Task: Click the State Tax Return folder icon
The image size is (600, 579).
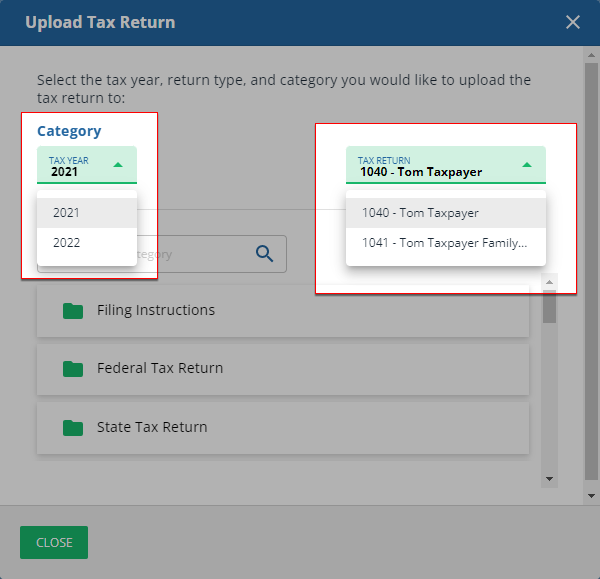Action: 73,428
